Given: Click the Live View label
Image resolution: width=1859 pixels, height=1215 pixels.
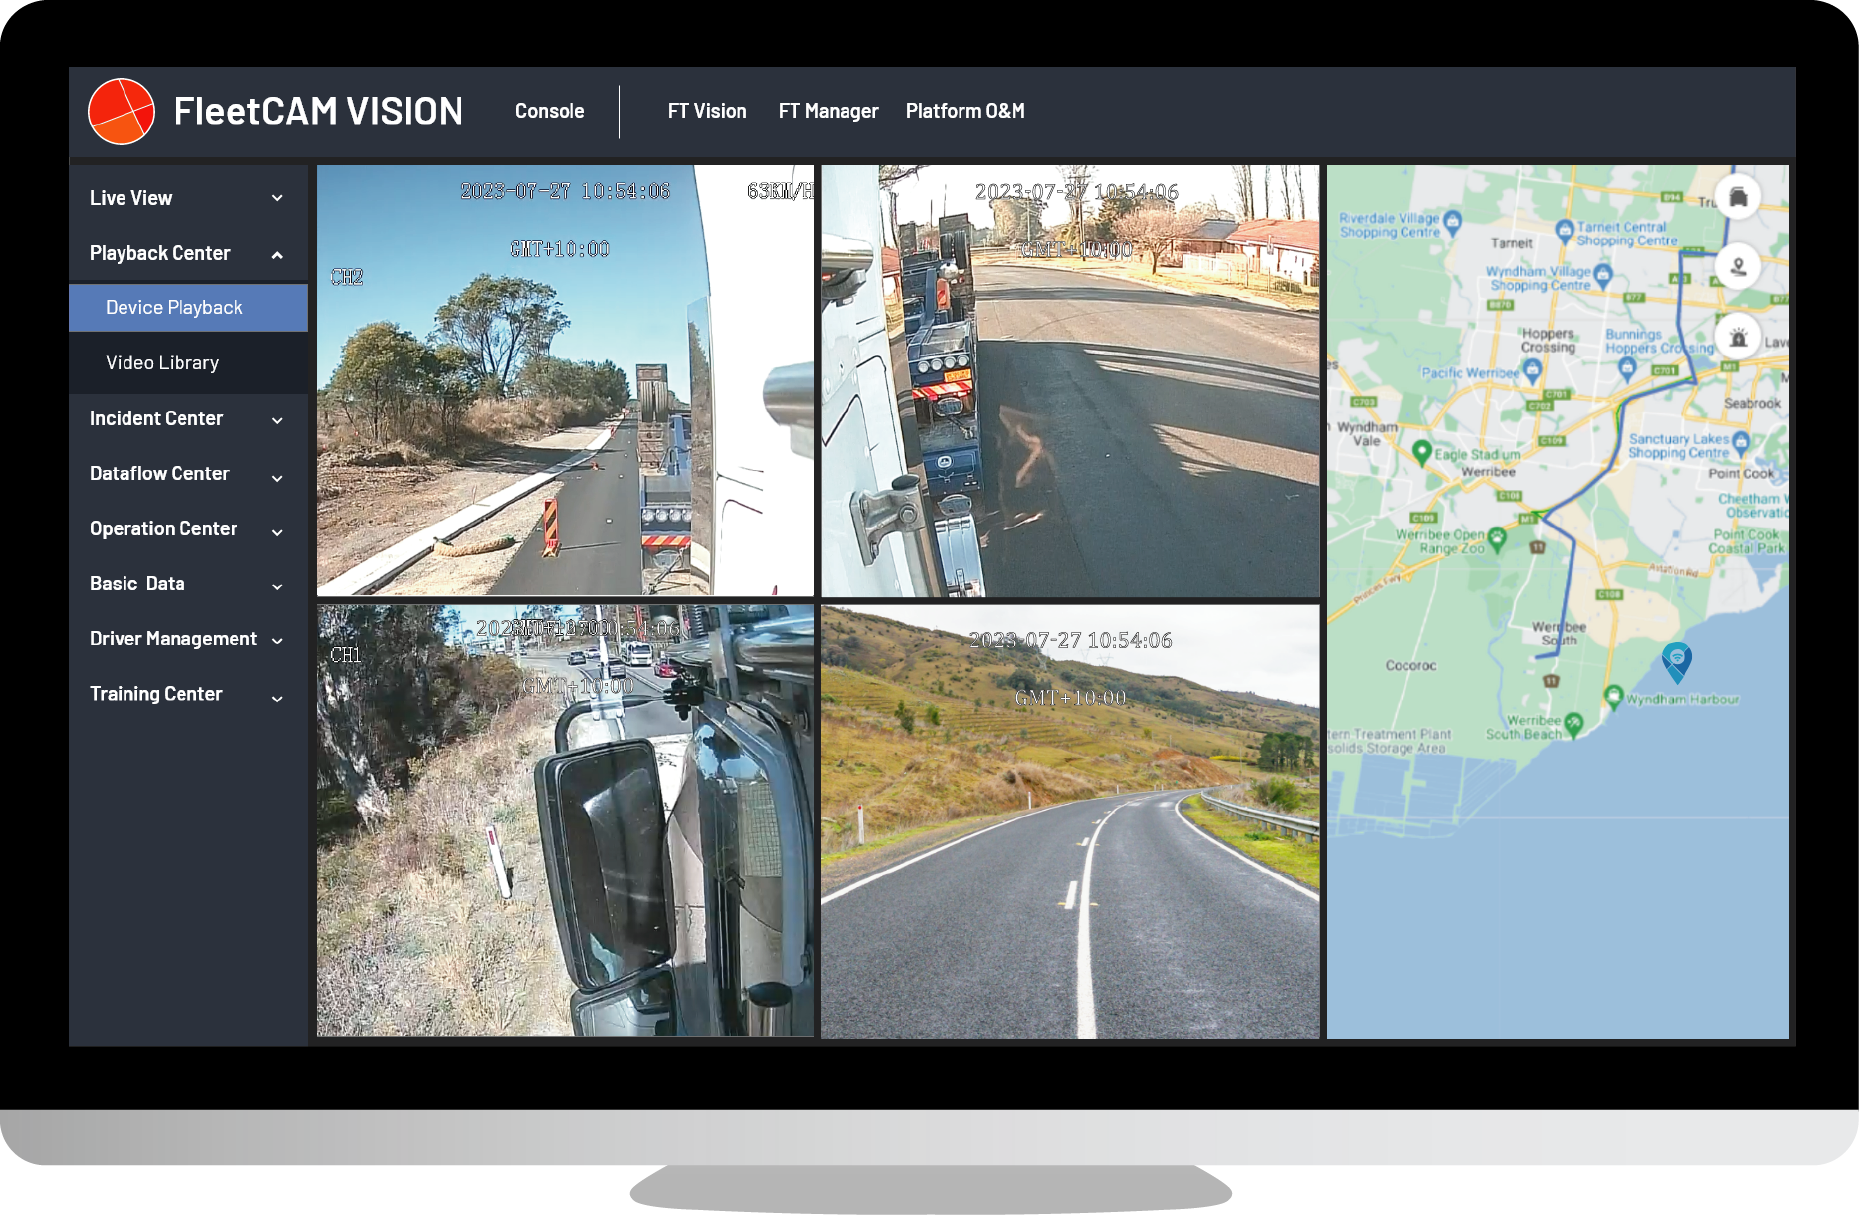Looking at the screenshot, I should [x=131, y=198].
